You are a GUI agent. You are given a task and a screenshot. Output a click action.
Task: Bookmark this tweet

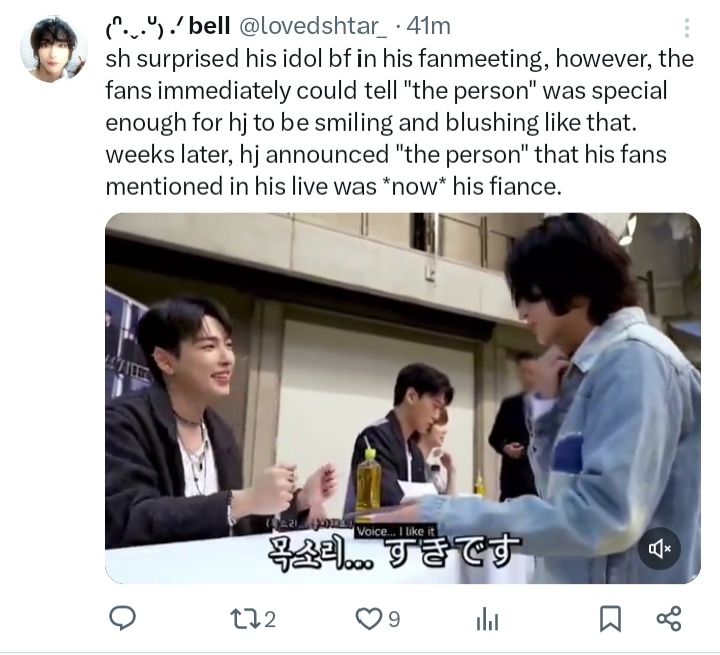pos(611,619)
